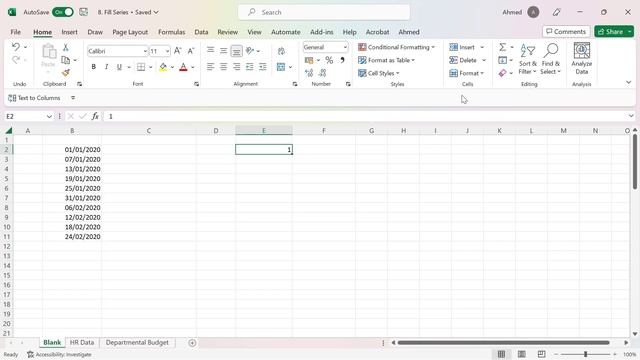The image size is (640, 360).
Task: Click the Clear eraser icon
Action: 502,73
